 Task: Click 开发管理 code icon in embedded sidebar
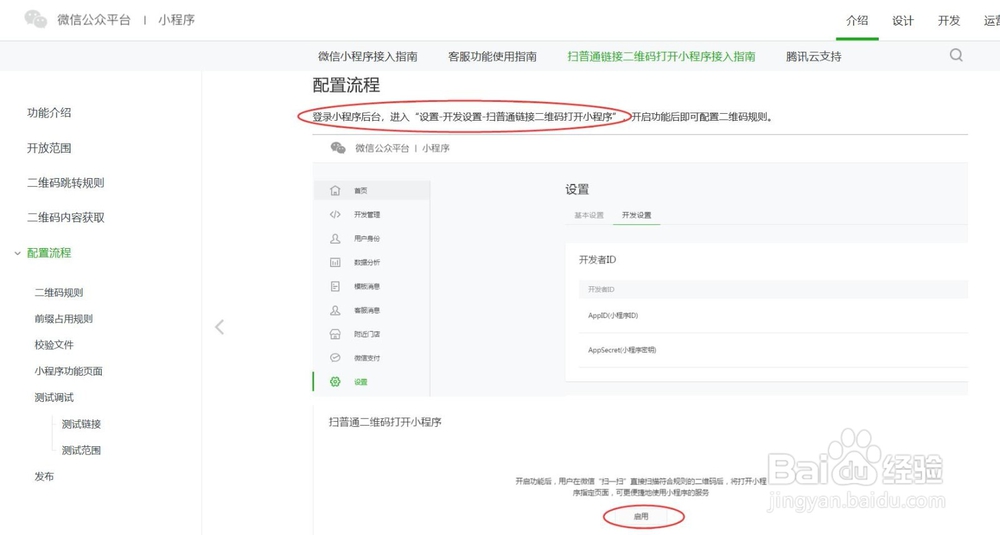pyautogui.click(x=335, y=214)
